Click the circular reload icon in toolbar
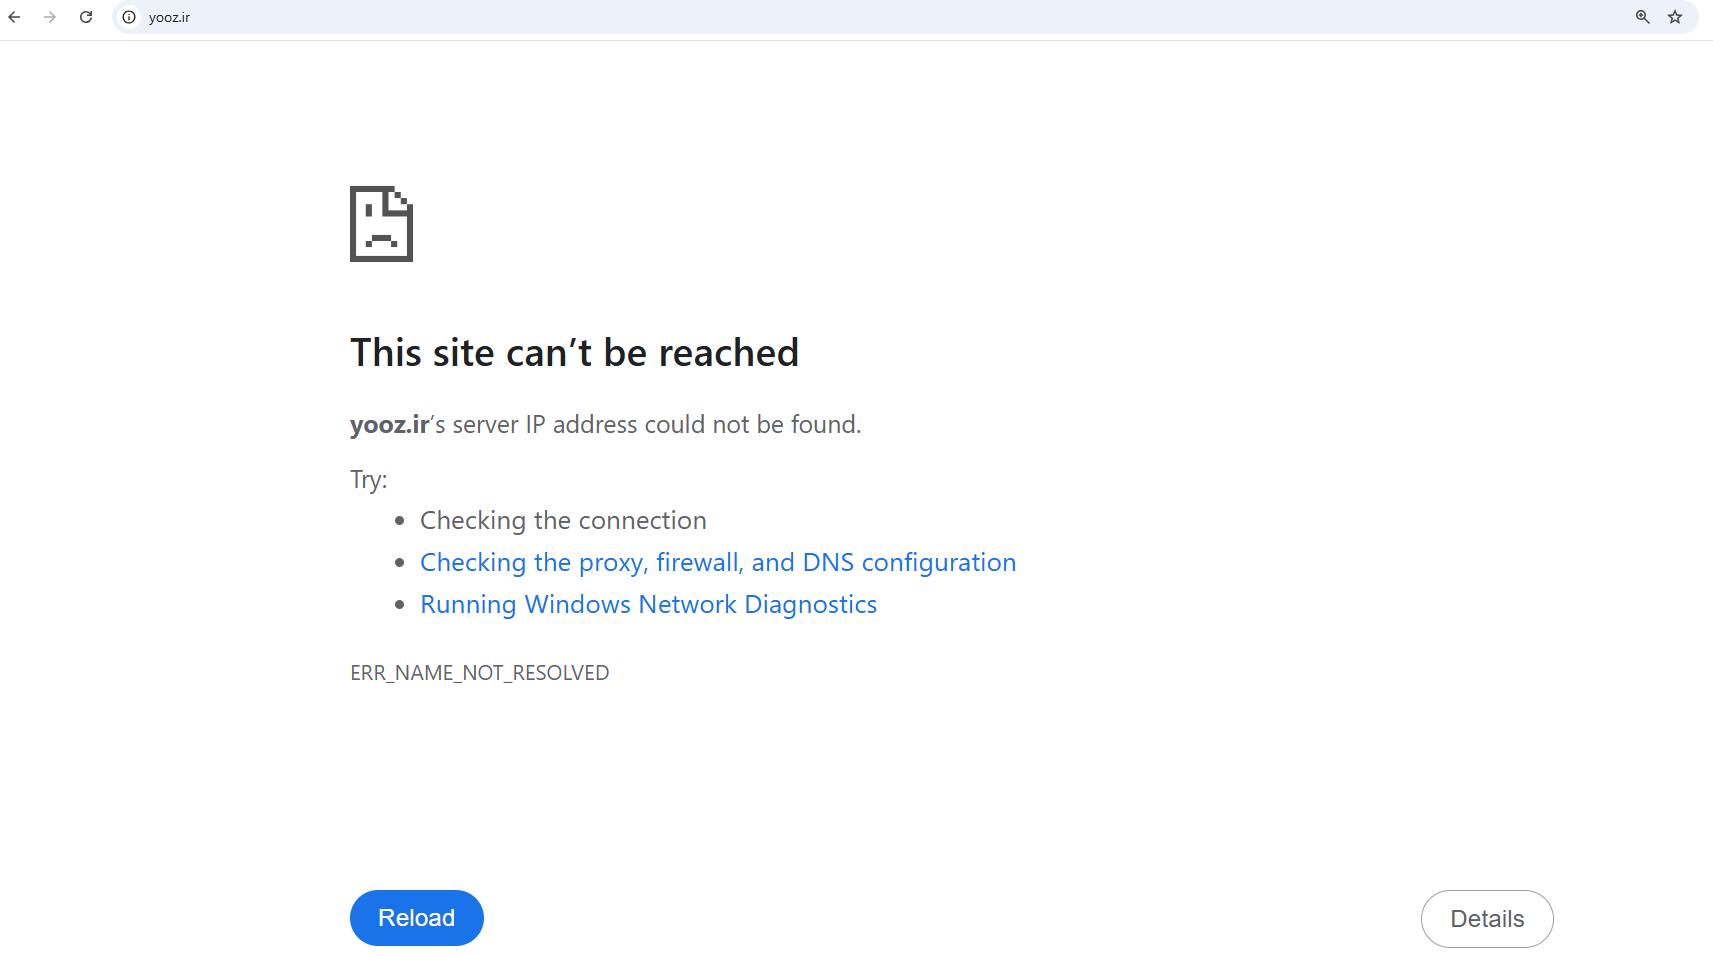The height and width of the screenshot is (956, 1713). (x=86, y=17)
